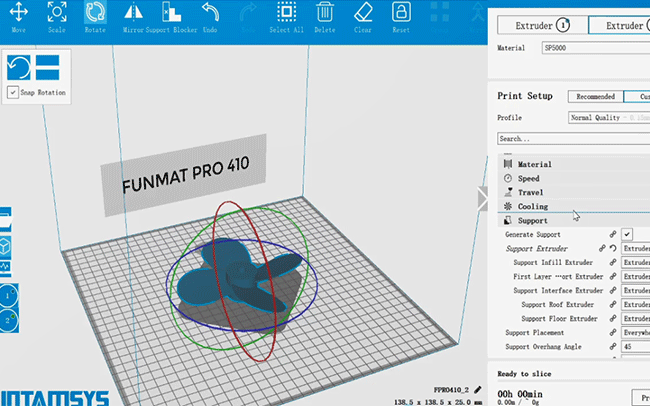The width and height of the screenshot is (650, 406).
Task: Delete the selected model
Action: pyautogui.click(x=325, y=17)
